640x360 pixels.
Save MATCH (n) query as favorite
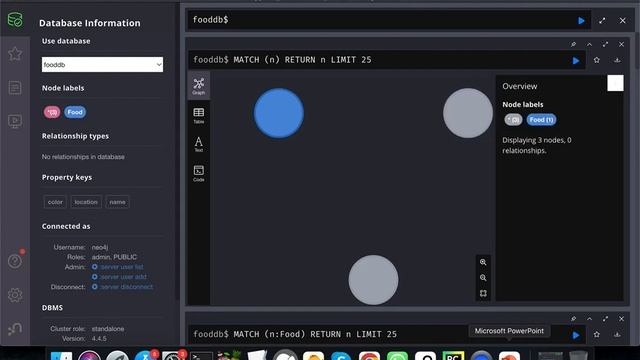597,60
